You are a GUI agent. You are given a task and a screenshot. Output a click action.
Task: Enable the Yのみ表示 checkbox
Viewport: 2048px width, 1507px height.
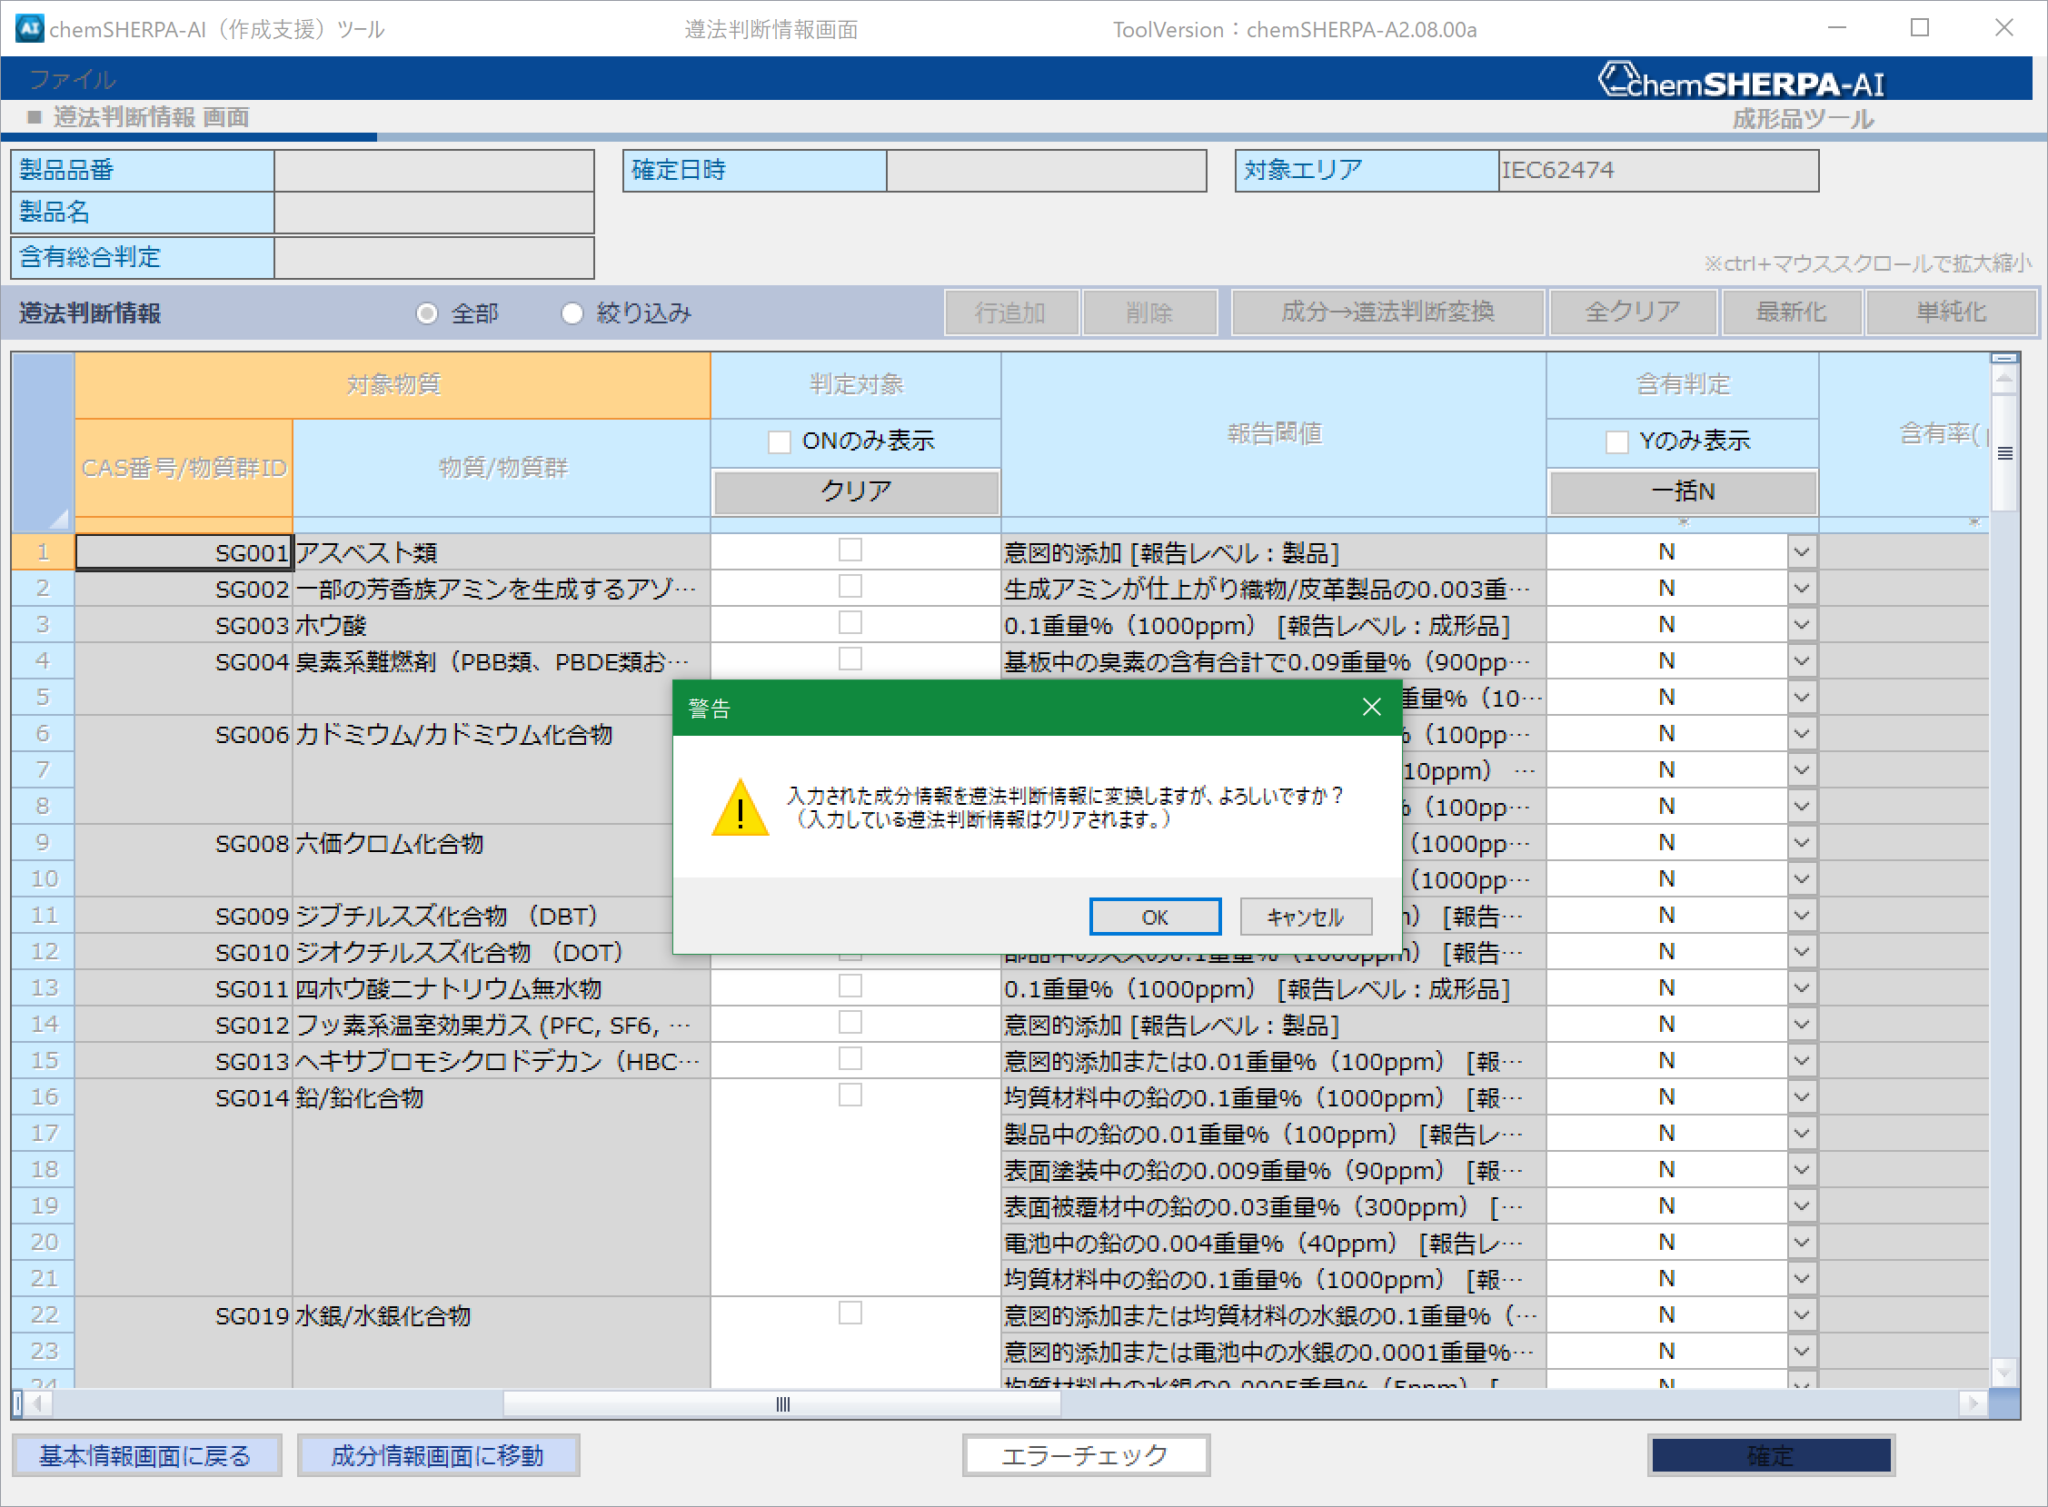[x=1616, y=441]
